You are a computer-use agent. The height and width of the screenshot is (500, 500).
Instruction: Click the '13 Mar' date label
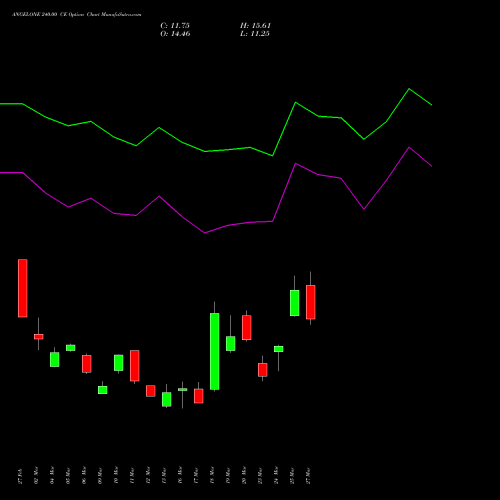tap(164, 475)
